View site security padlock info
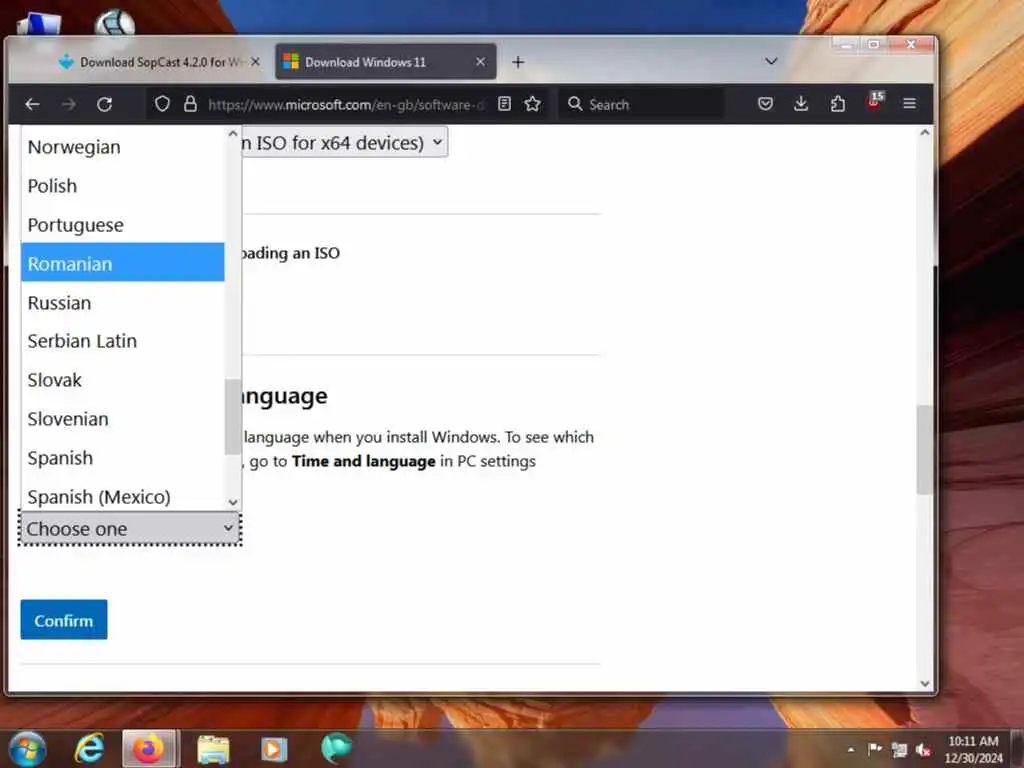Viewport: 1024px width, 768px height. pos(190,104)
